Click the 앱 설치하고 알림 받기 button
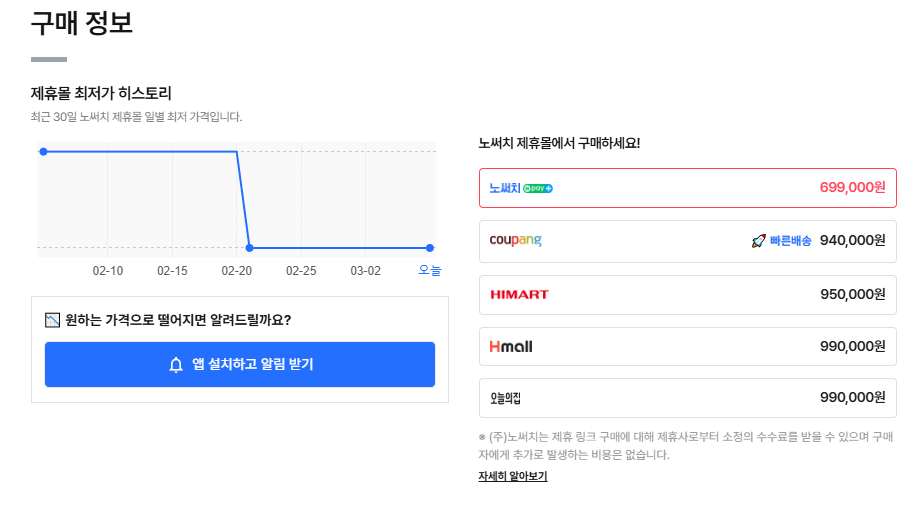The image size is (922, 516). [x=240, y=364]
